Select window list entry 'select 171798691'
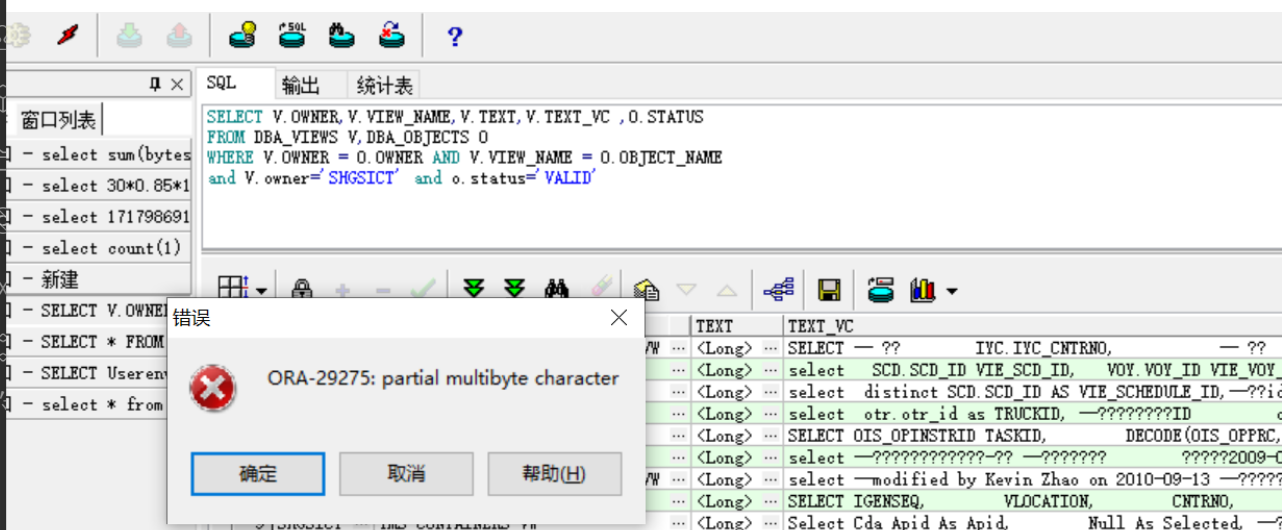Viewport: 1282px width, 530px height. click(98, 216)
